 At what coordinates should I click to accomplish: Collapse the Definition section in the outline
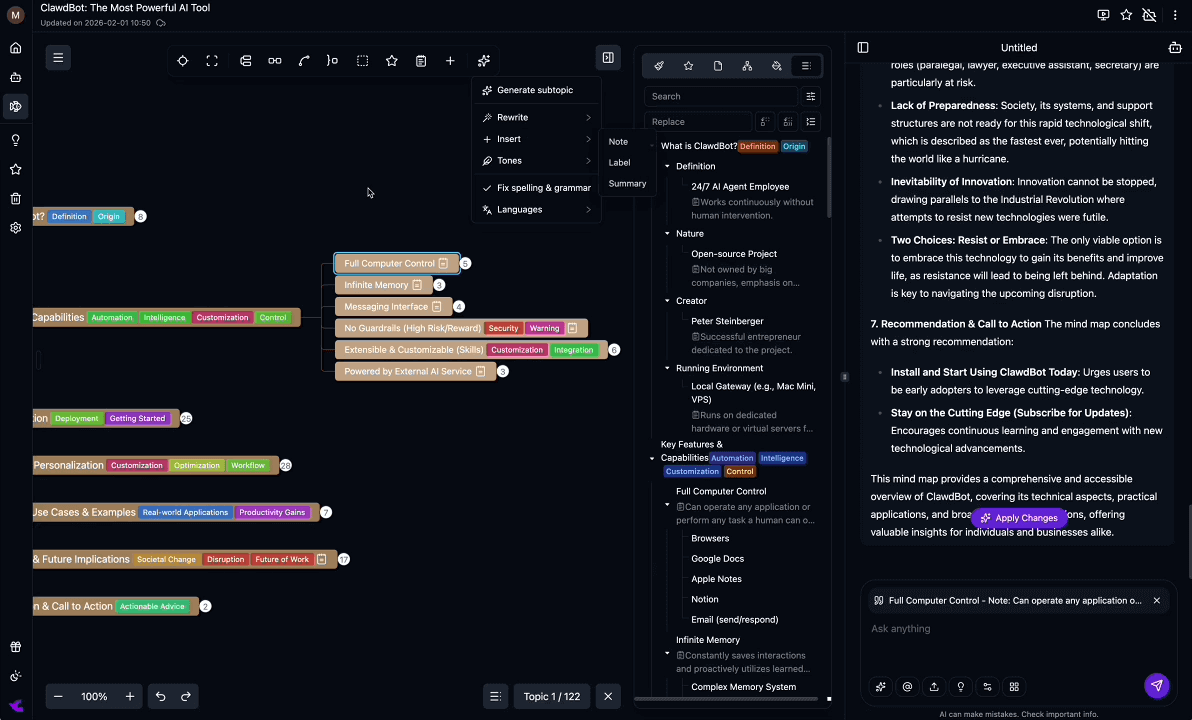point(667,166)
